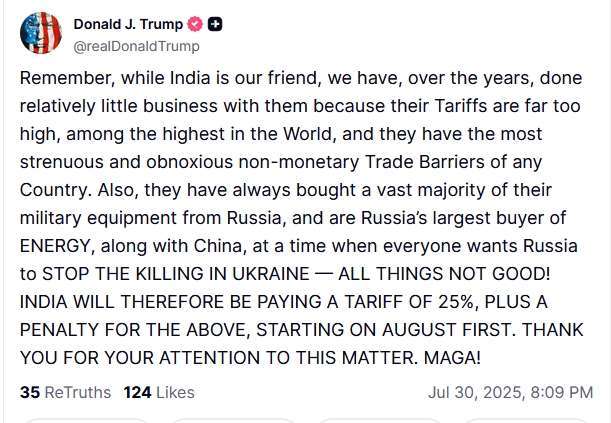Click the first rounded button below post
Viewport: 611px width, 423px height.
86,421
